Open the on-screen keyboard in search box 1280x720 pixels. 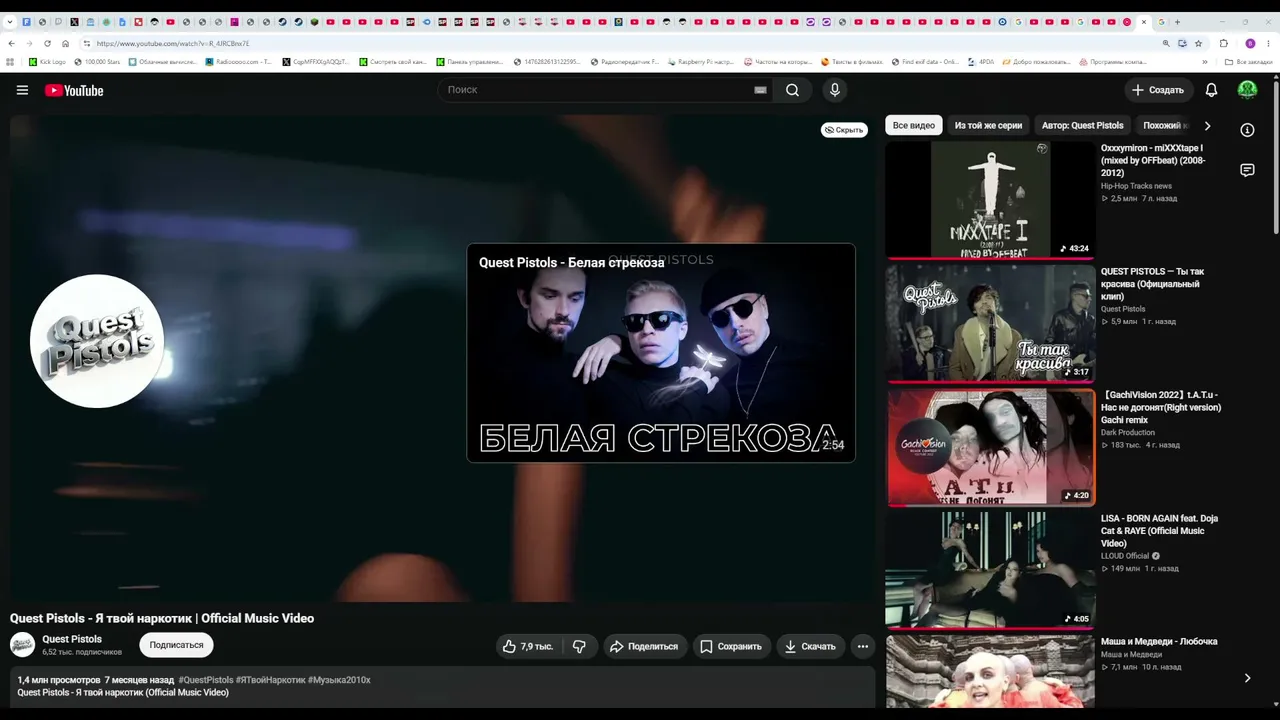(760, 90)
